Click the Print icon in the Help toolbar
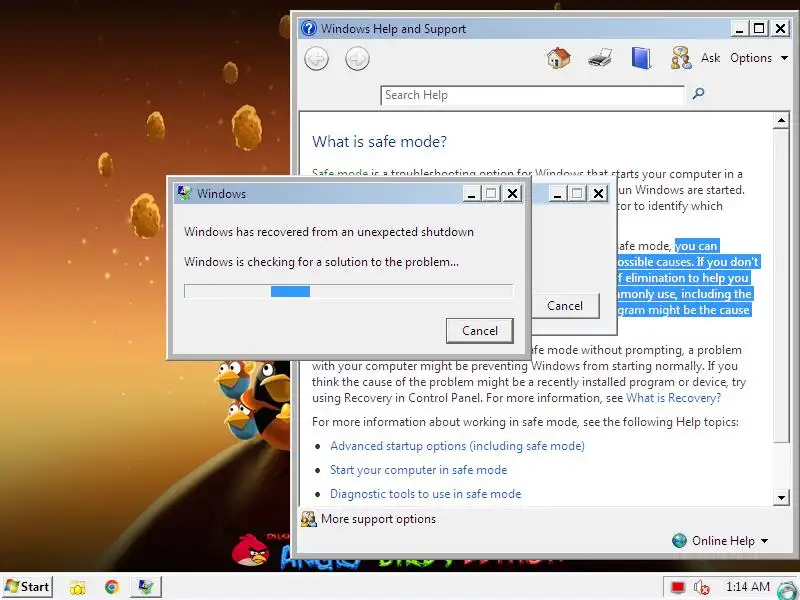The image size is (800, 600). 600,58
